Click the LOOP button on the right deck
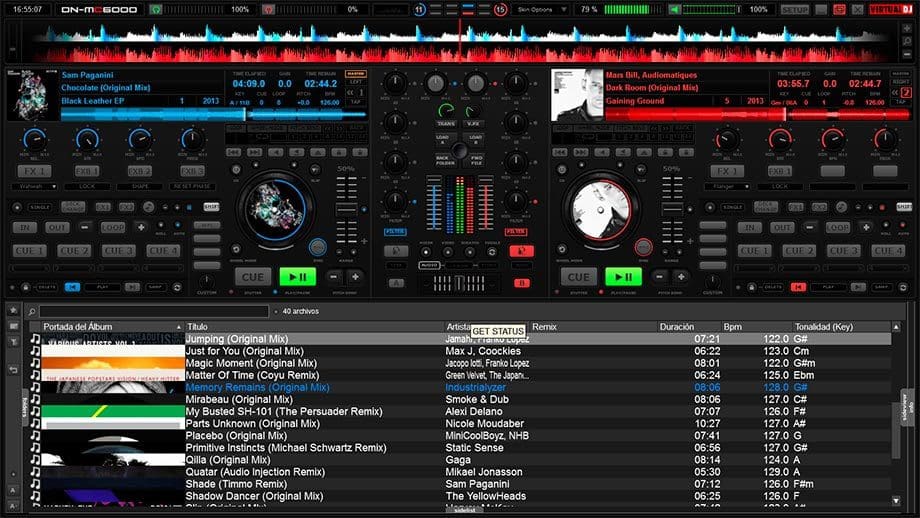920x518 pixels. click(x=837, y=227)
